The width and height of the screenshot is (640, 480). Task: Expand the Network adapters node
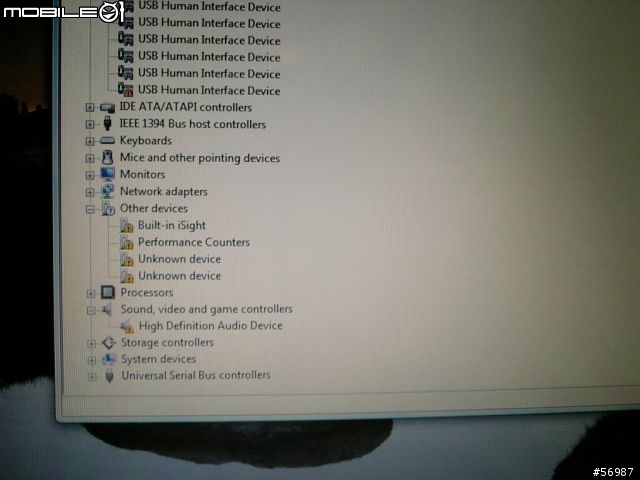[x=90, y=192]
